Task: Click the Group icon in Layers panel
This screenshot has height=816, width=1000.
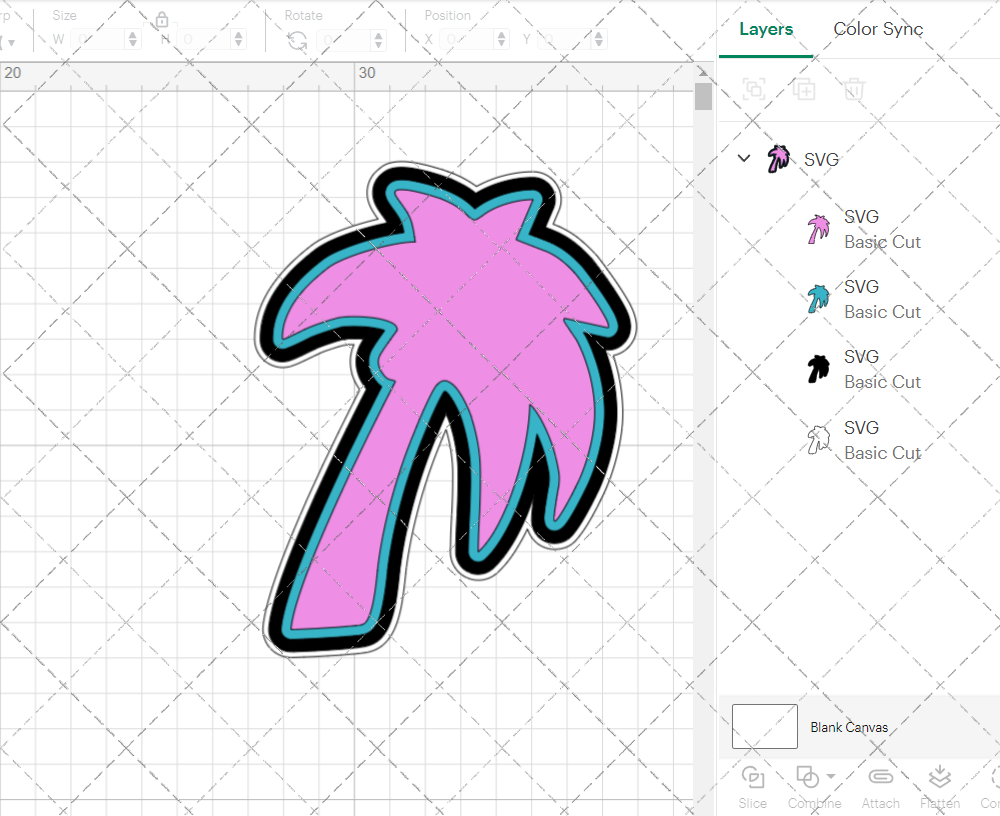Action: pyautogui.click(x=754, y=89)
